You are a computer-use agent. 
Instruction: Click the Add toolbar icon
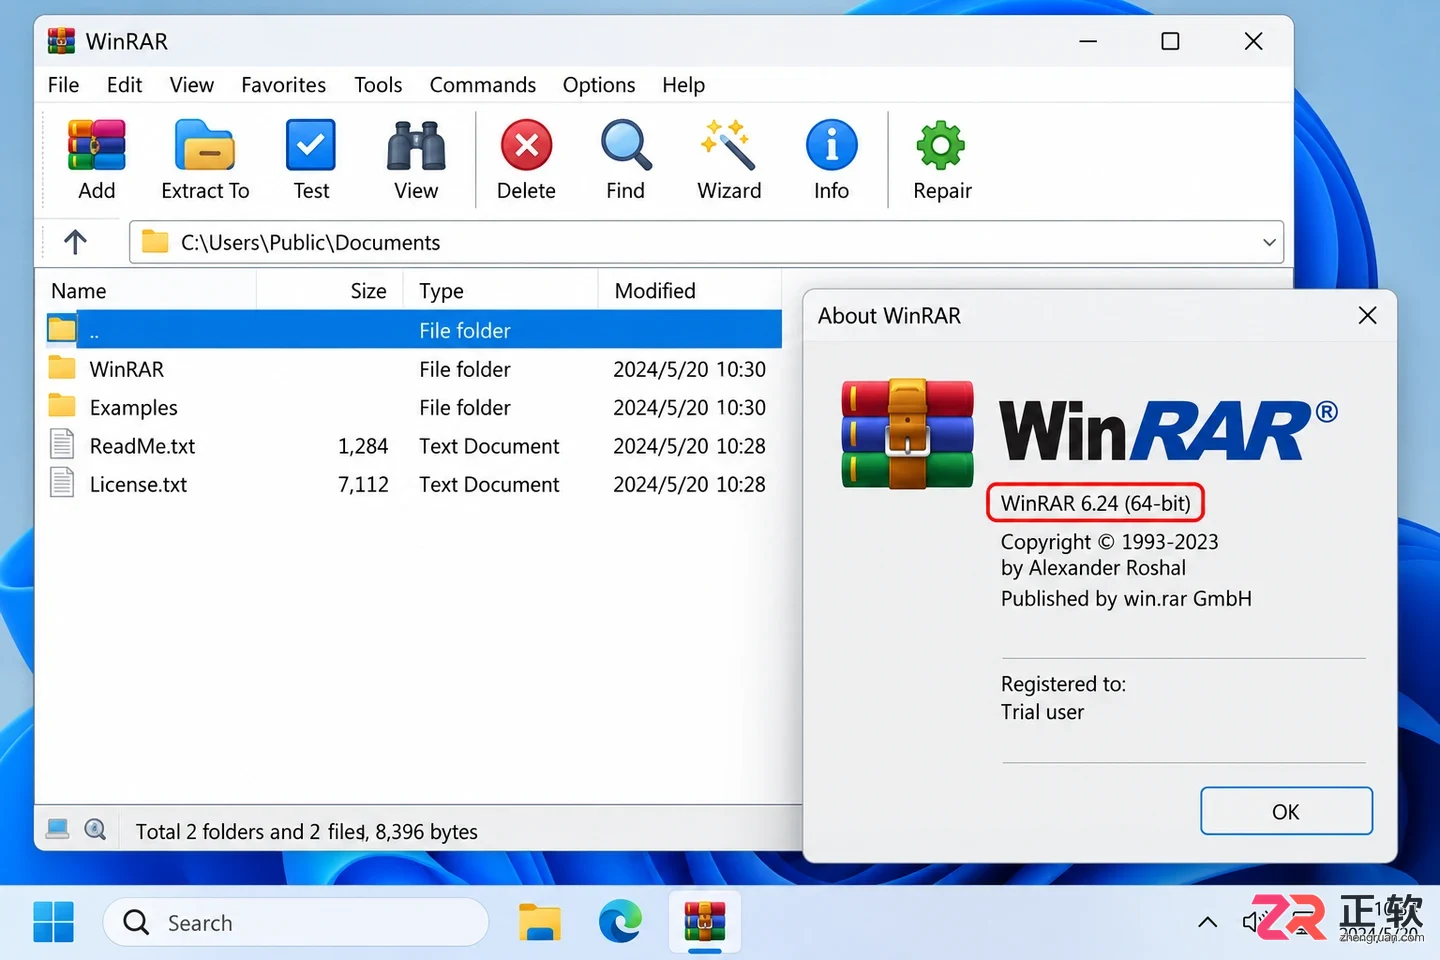97,158
